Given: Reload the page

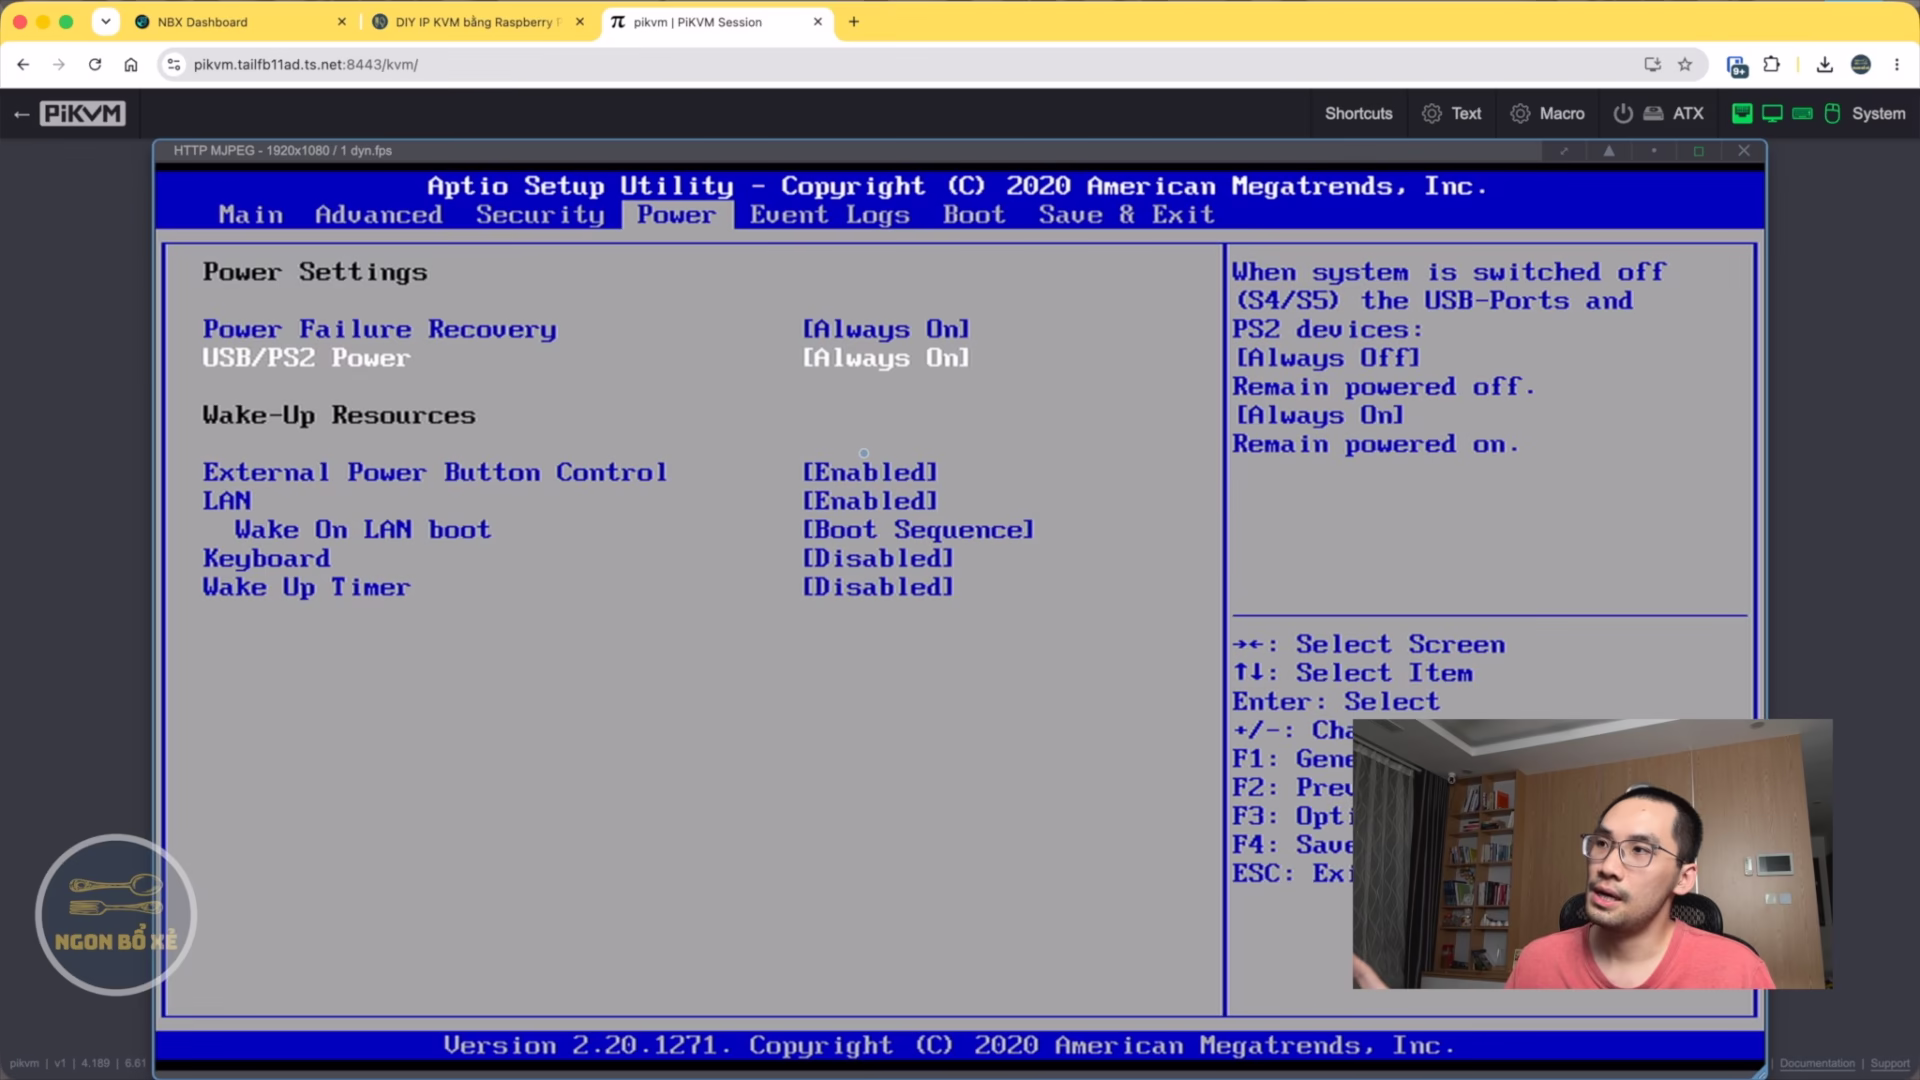Looking at the screenshot, I should pos(95,64).
